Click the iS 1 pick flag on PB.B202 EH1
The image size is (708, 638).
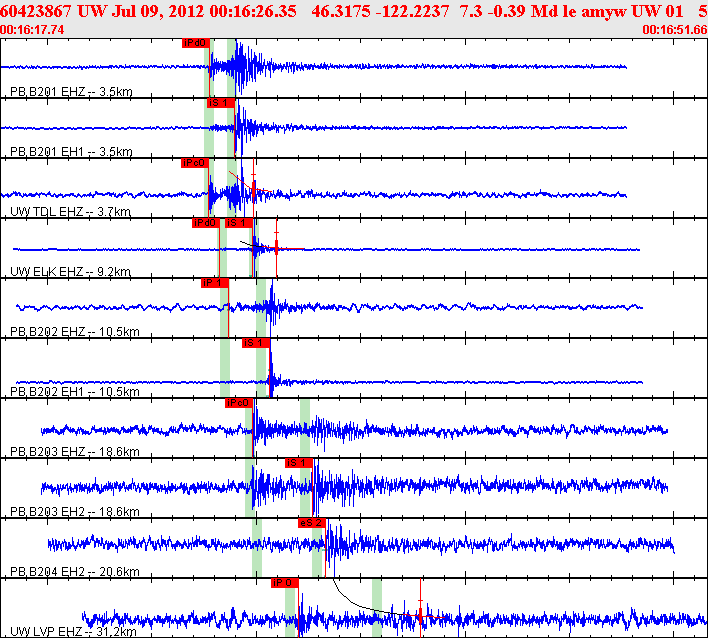(256, 343)
